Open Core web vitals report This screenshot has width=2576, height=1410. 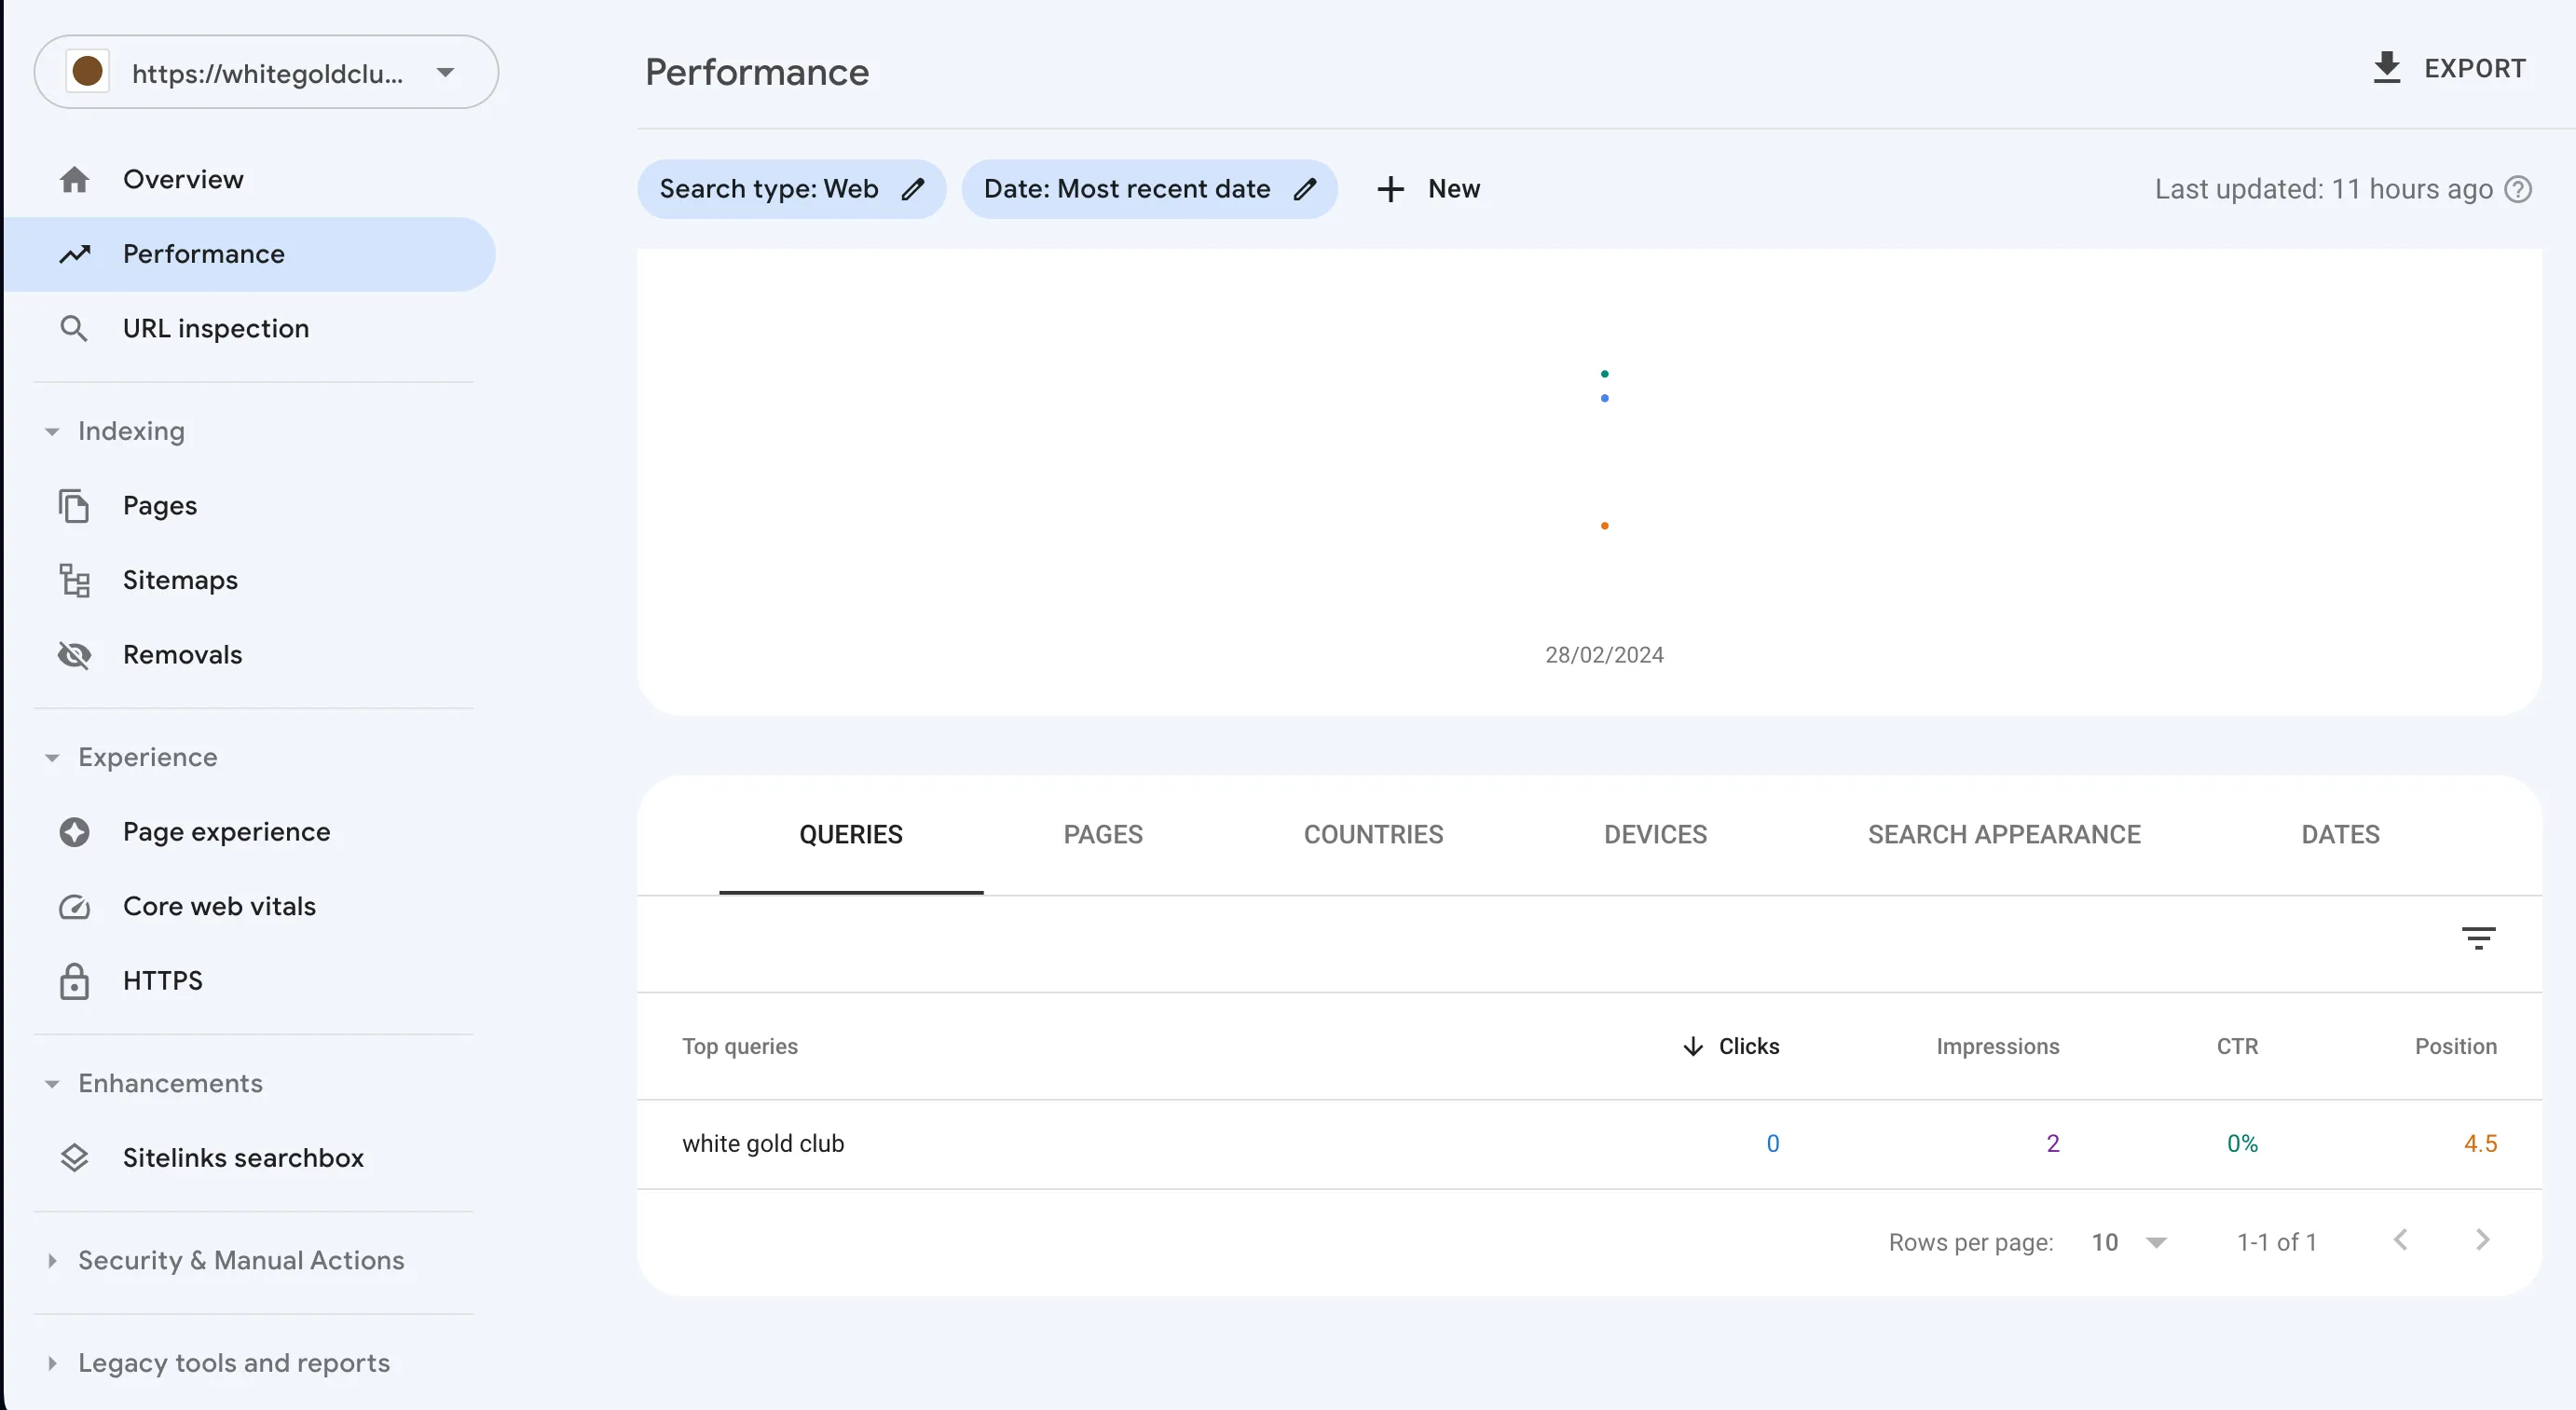click(x=250, y=907)
